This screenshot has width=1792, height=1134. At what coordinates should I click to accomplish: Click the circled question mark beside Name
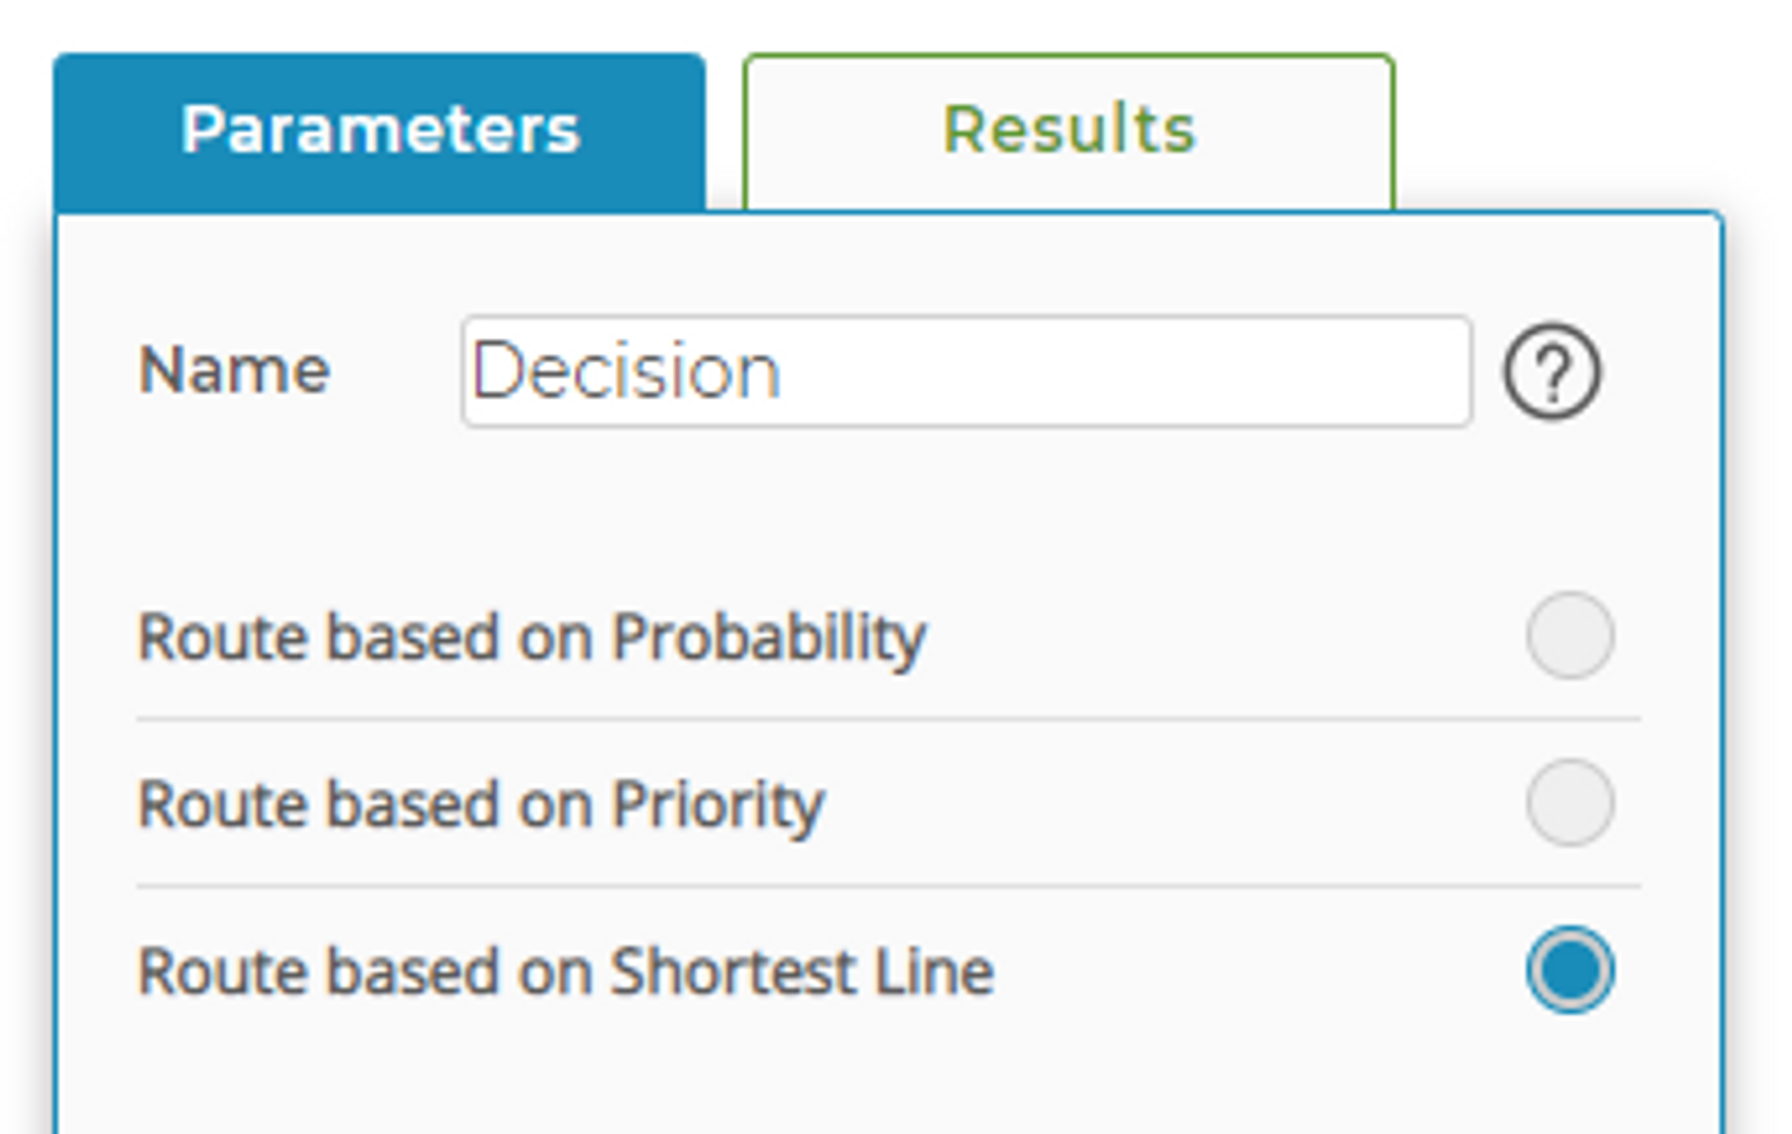click(x=1551, y=373)
